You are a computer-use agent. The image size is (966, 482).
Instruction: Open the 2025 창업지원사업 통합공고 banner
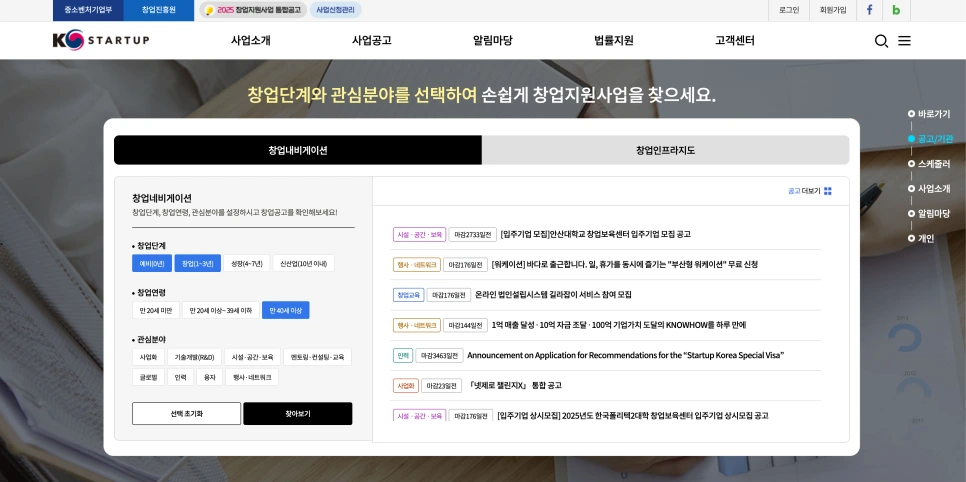pos(253,10)
